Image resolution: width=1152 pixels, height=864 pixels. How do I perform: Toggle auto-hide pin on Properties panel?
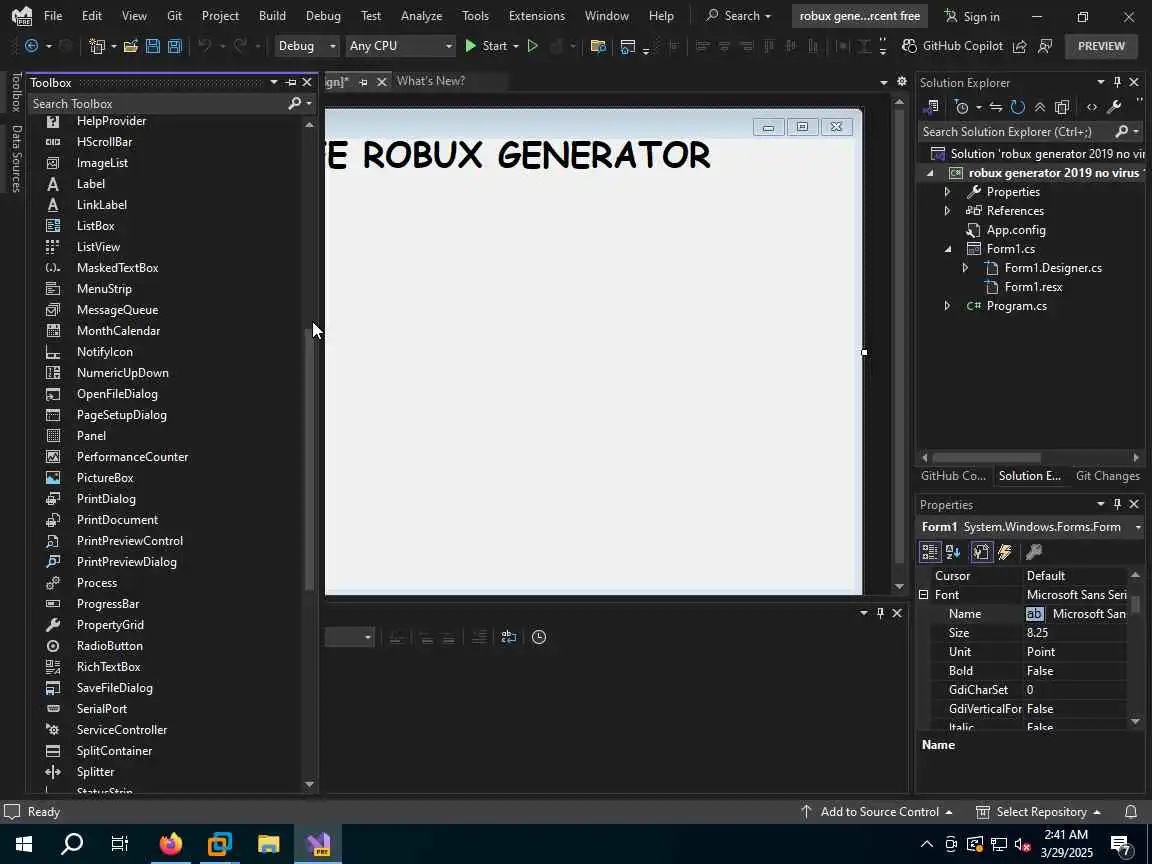(x=1117, y=504)
